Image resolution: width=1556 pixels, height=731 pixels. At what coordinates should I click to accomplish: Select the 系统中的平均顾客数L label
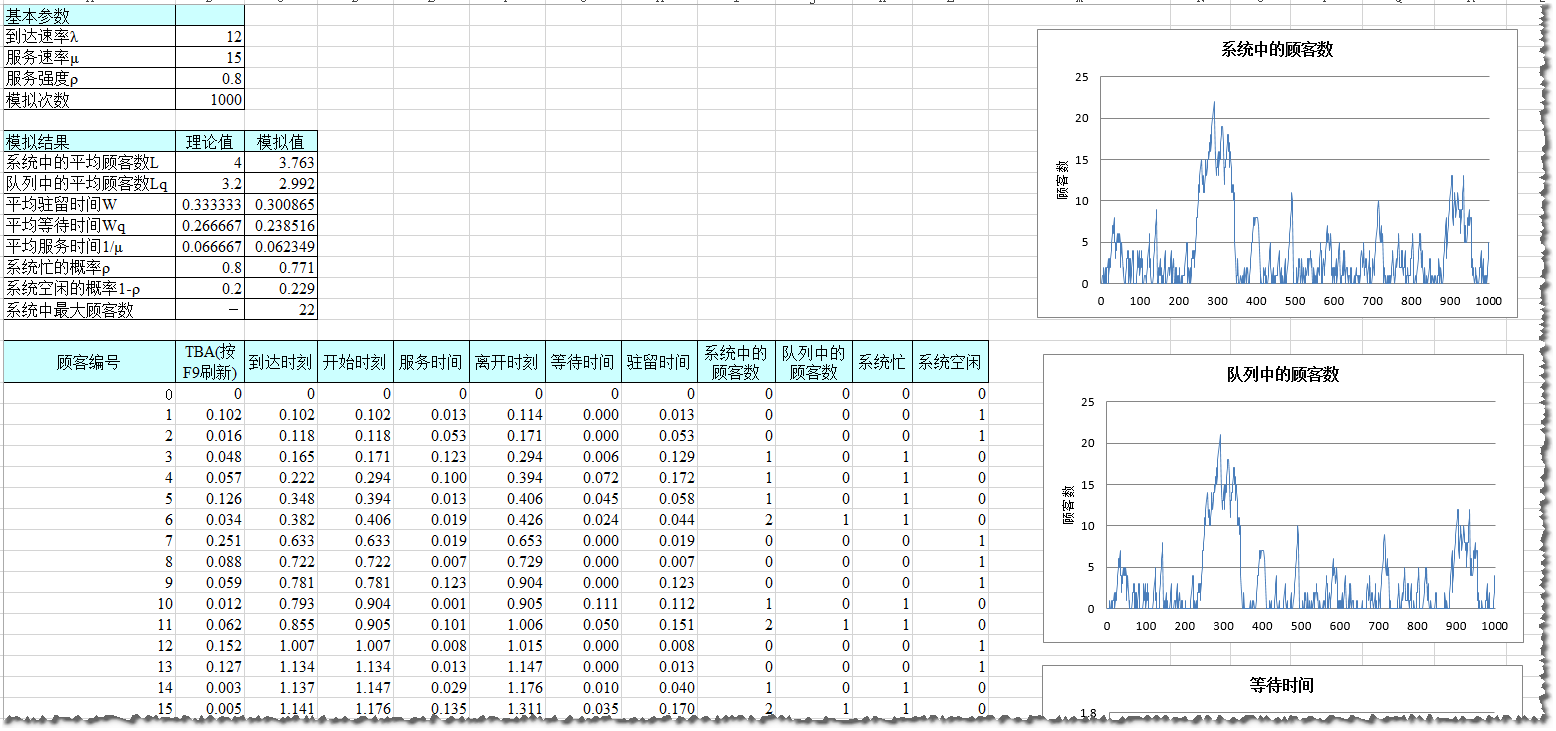(89, 163)
